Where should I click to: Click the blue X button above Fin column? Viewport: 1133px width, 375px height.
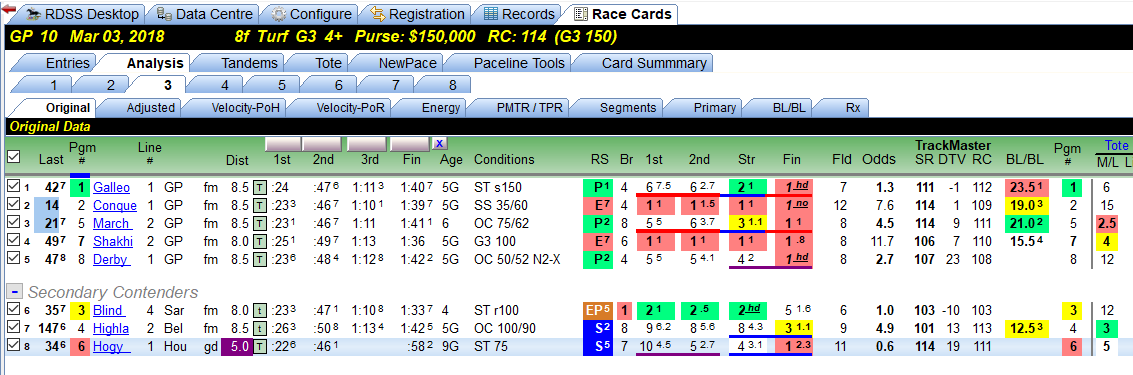click(439, 143)
